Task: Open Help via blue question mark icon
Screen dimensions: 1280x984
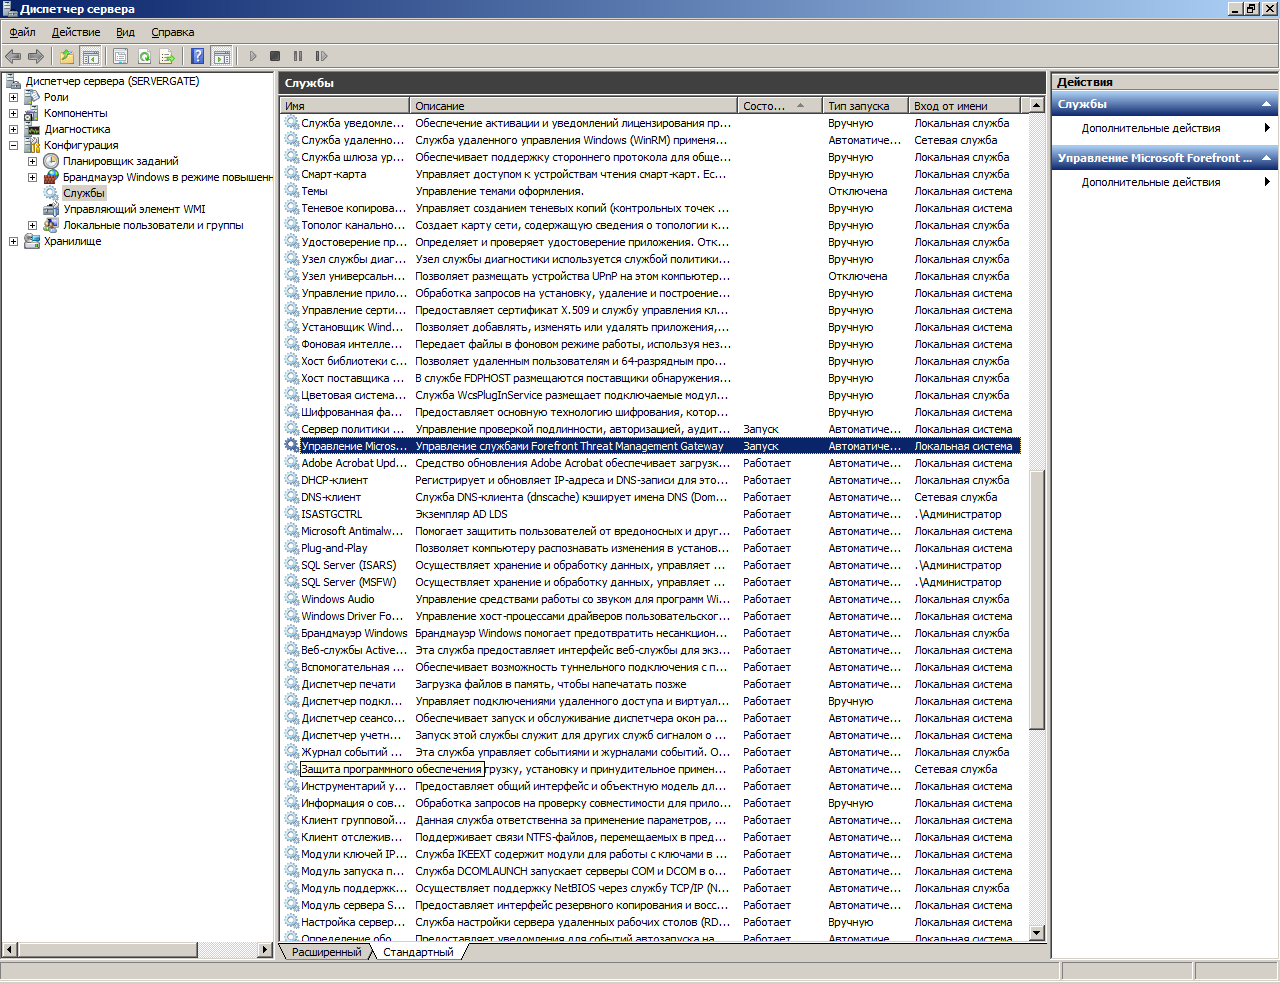Action: pos(198,57)
